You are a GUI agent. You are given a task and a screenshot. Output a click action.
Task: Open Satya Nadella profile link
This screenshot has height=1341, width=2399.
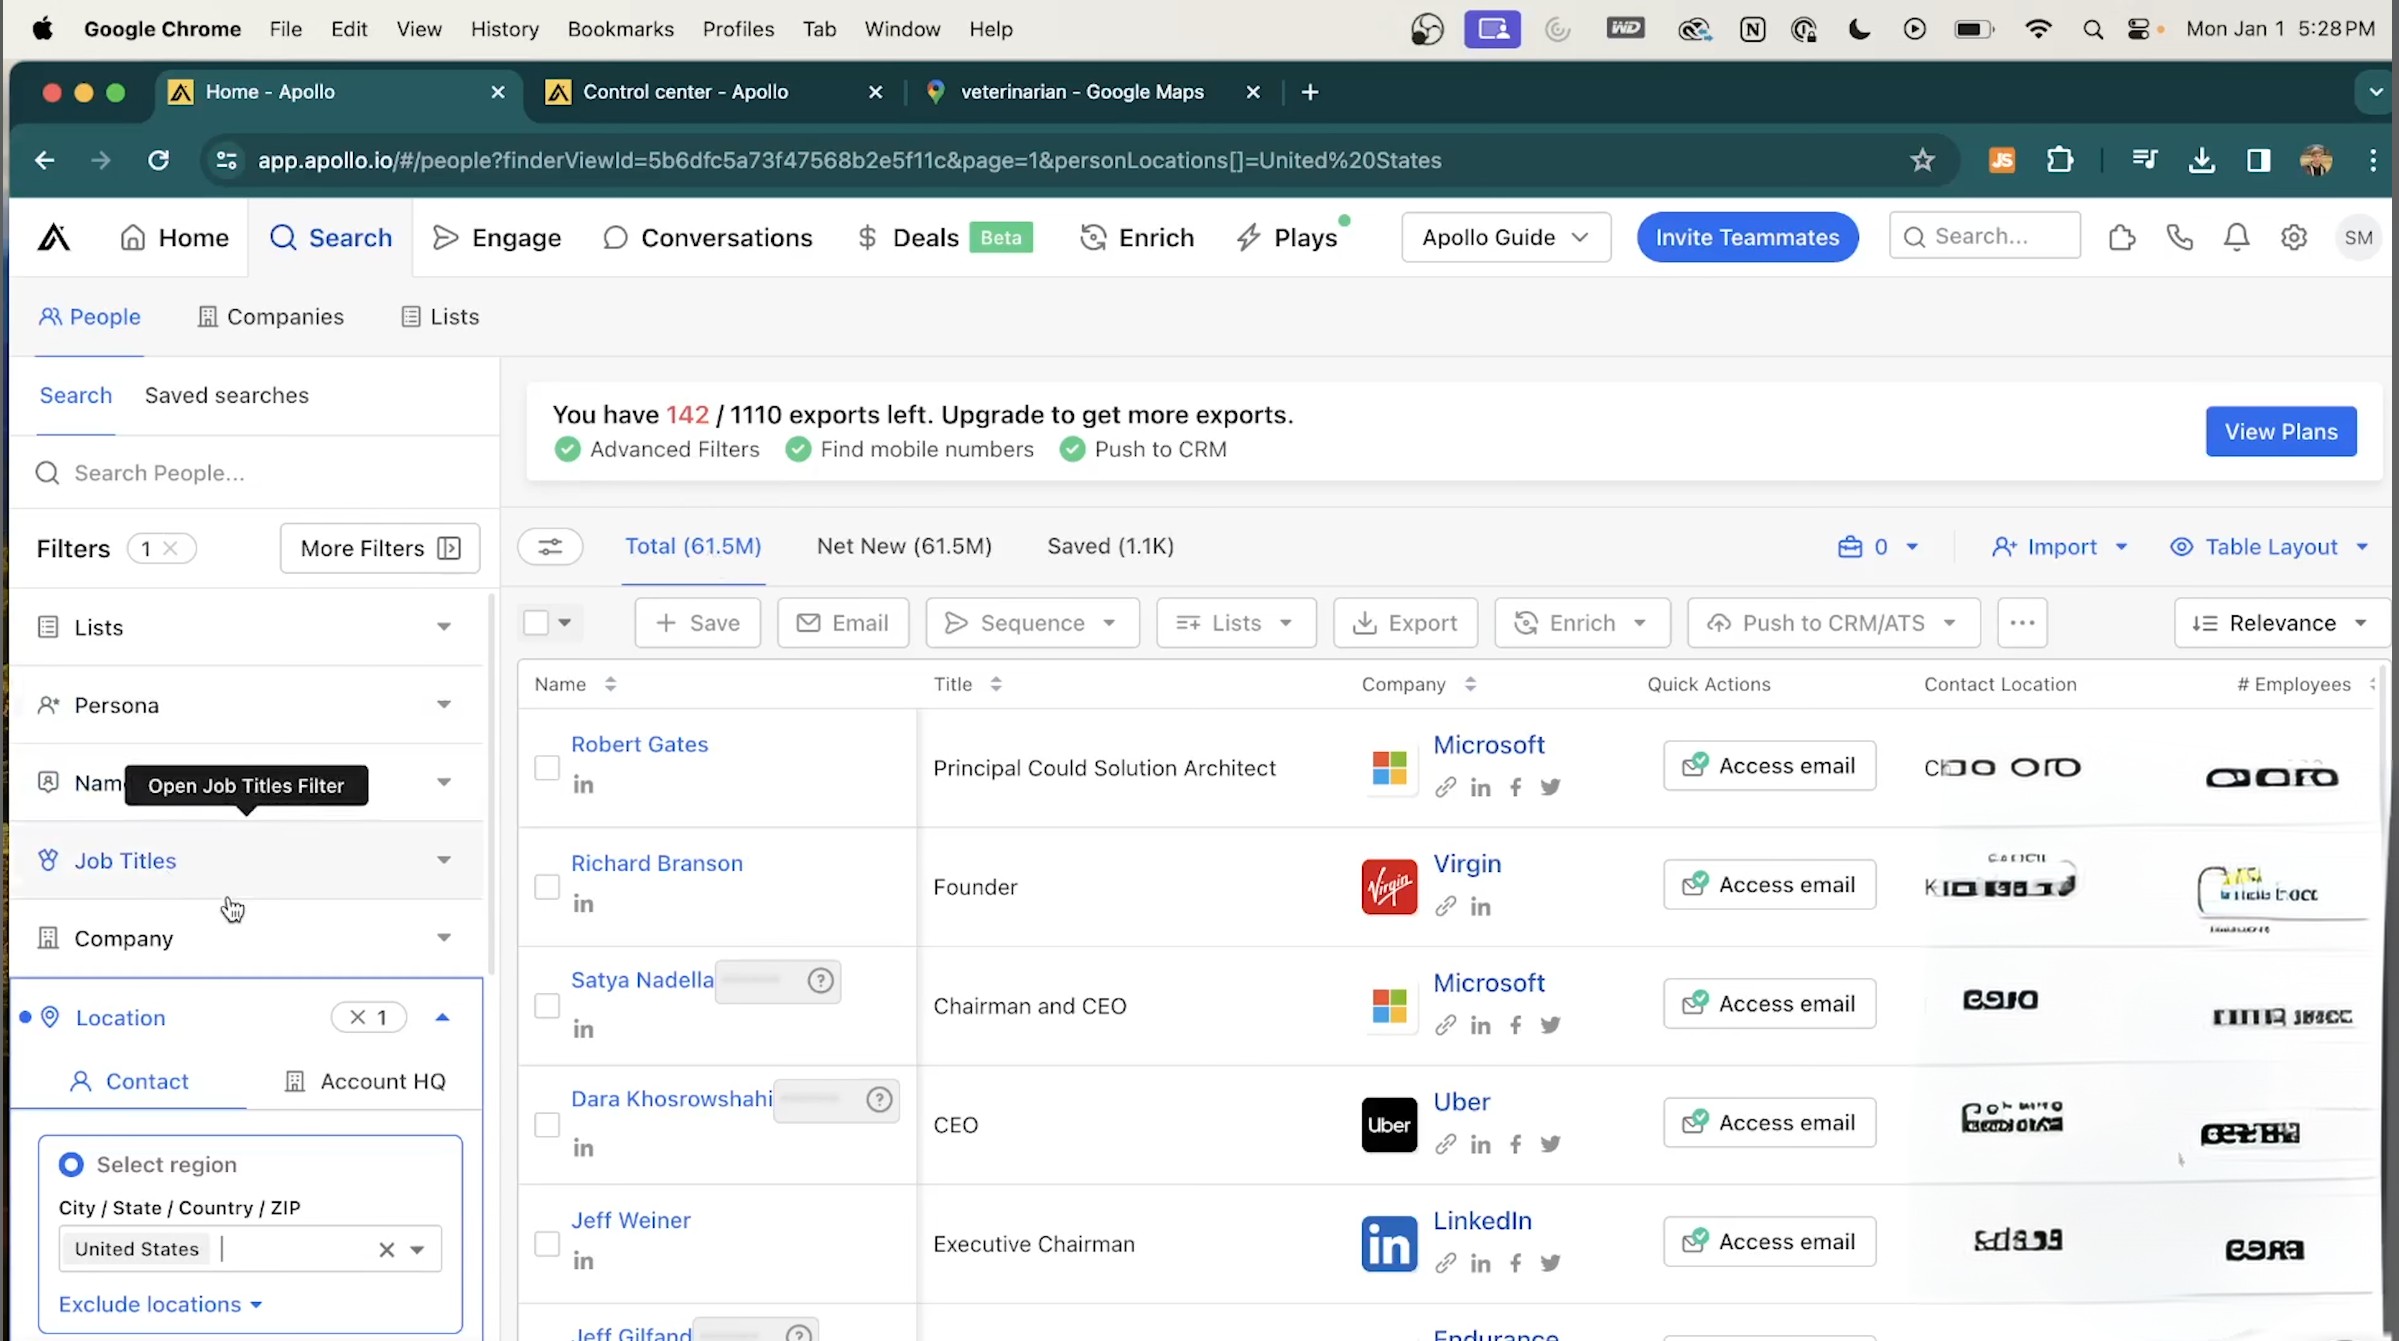(642, 980)
